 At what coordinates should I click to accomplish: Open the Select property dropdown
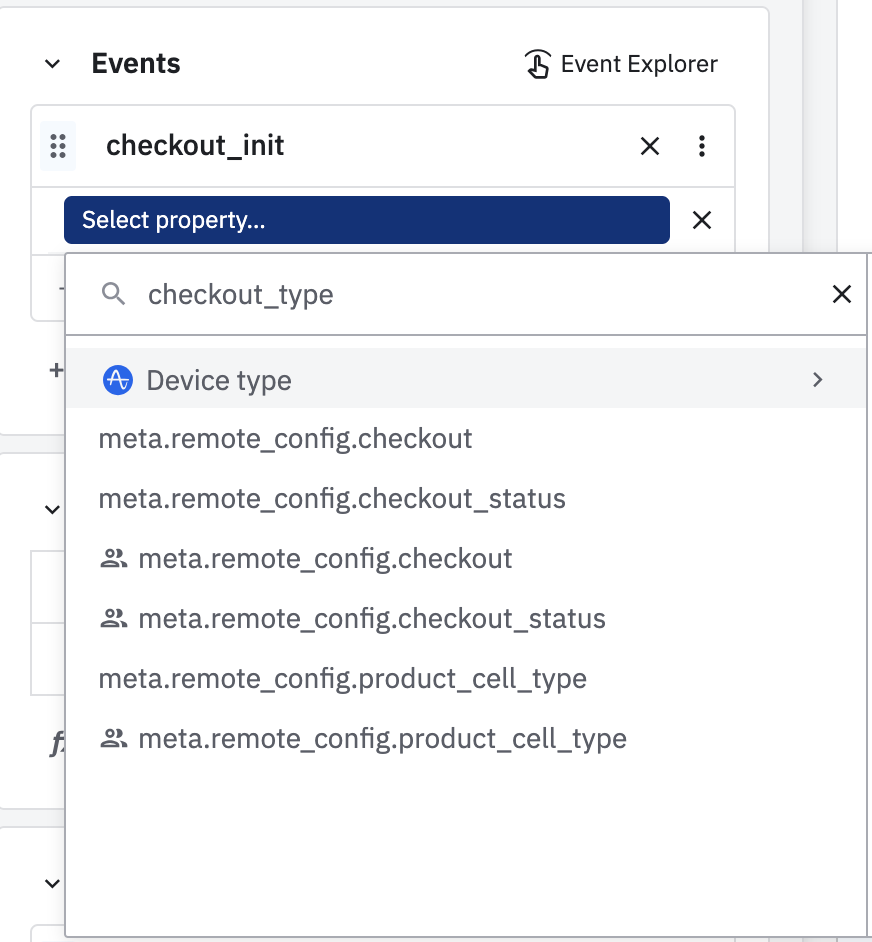coord(366,220)
